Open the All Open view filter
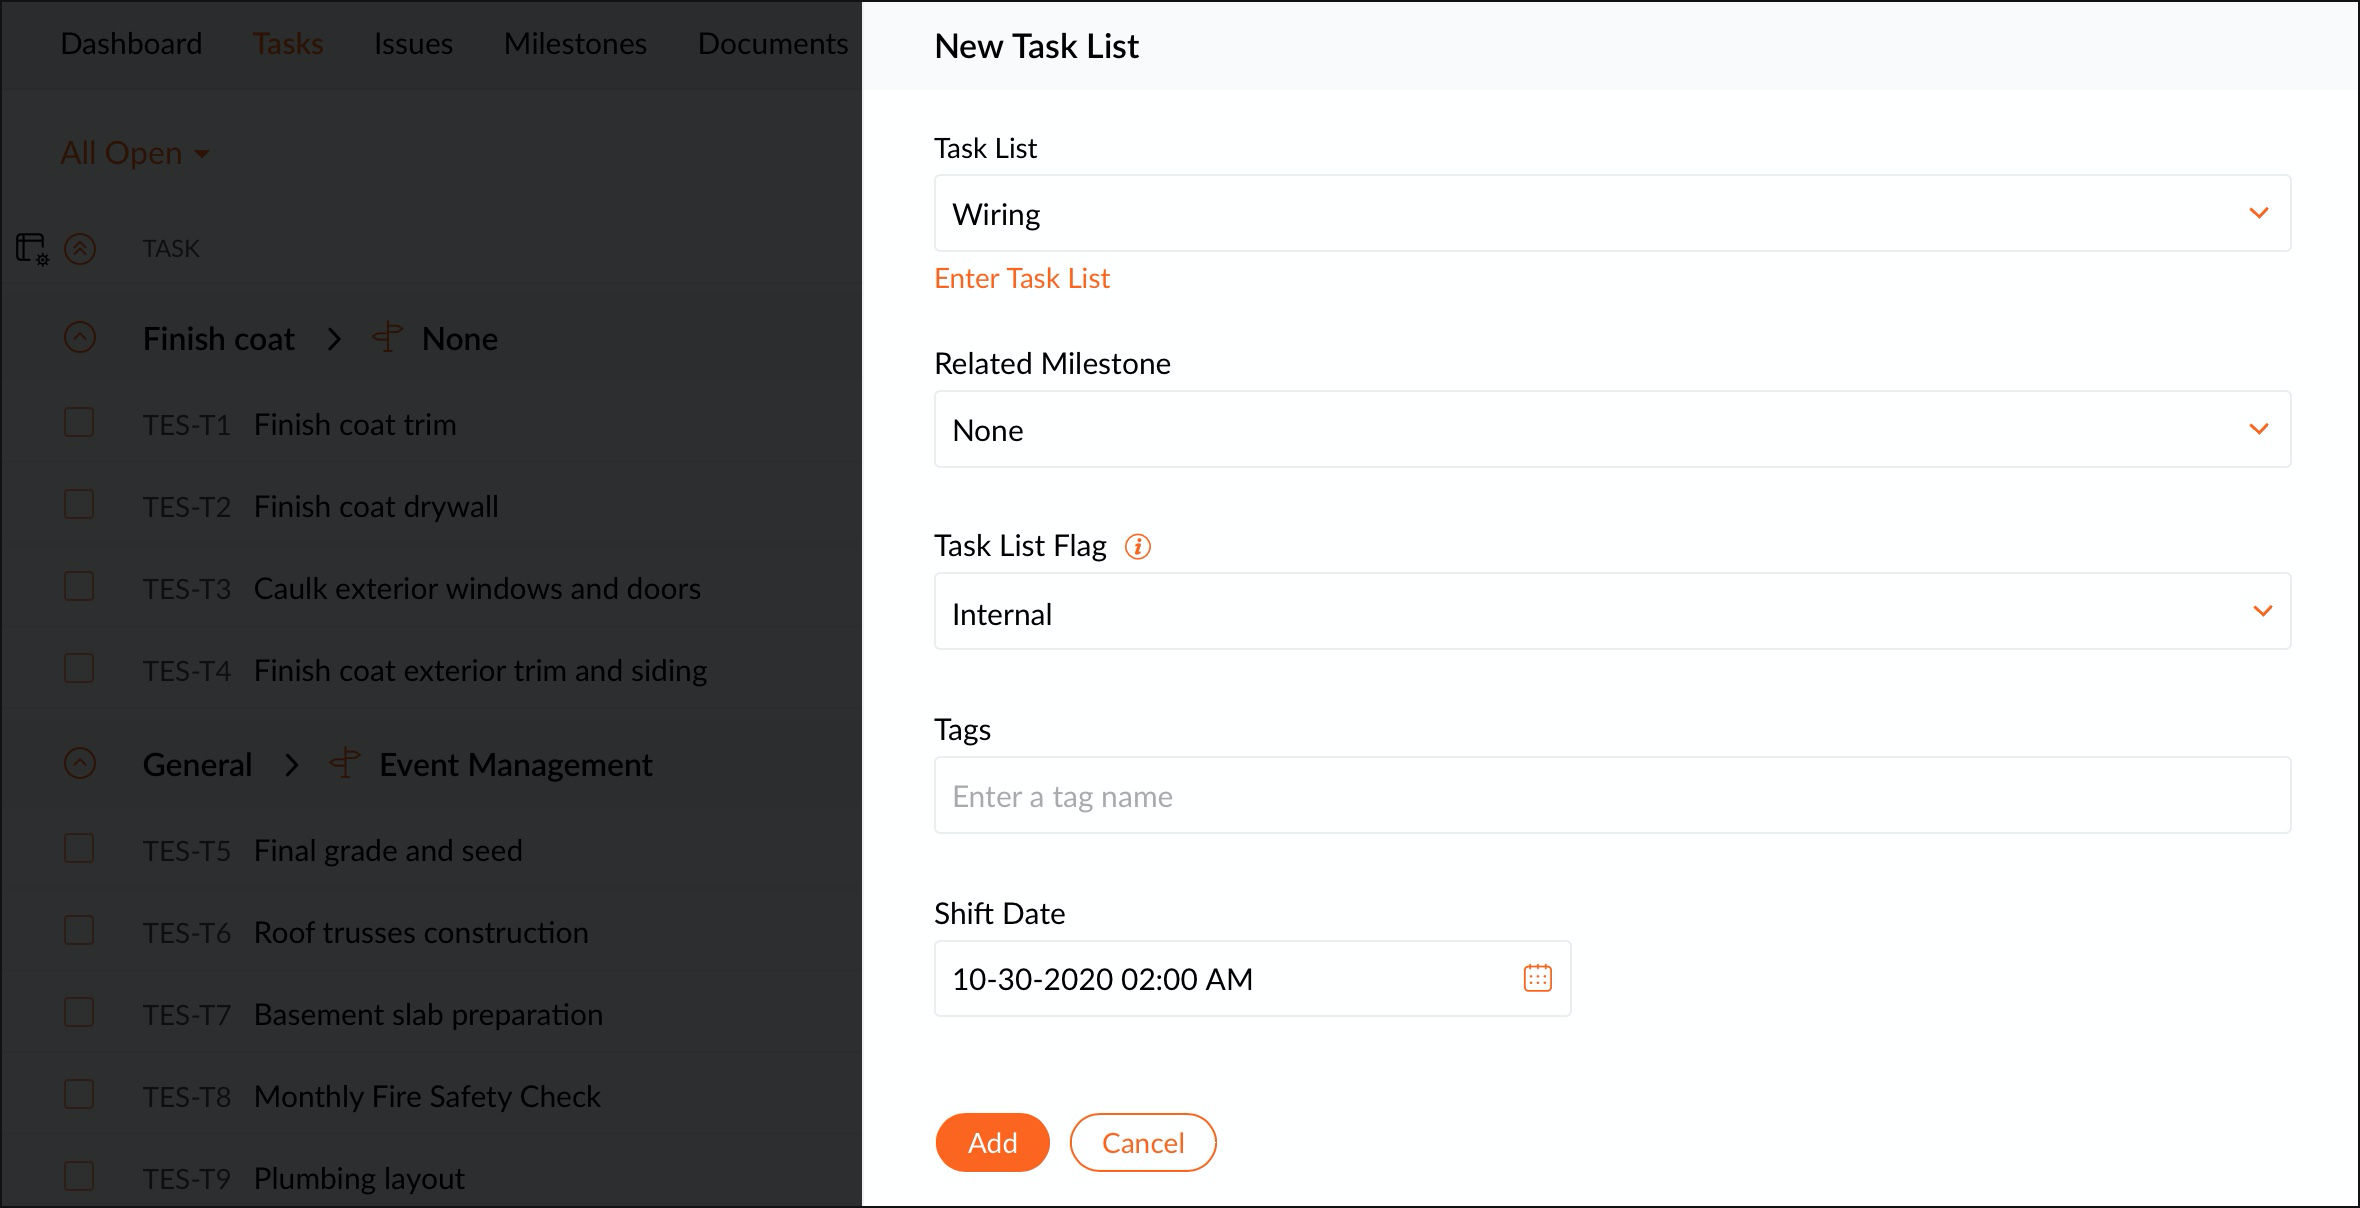Image resolution: width=2360 pixels, height=1208 pixels. pos(135,153)
